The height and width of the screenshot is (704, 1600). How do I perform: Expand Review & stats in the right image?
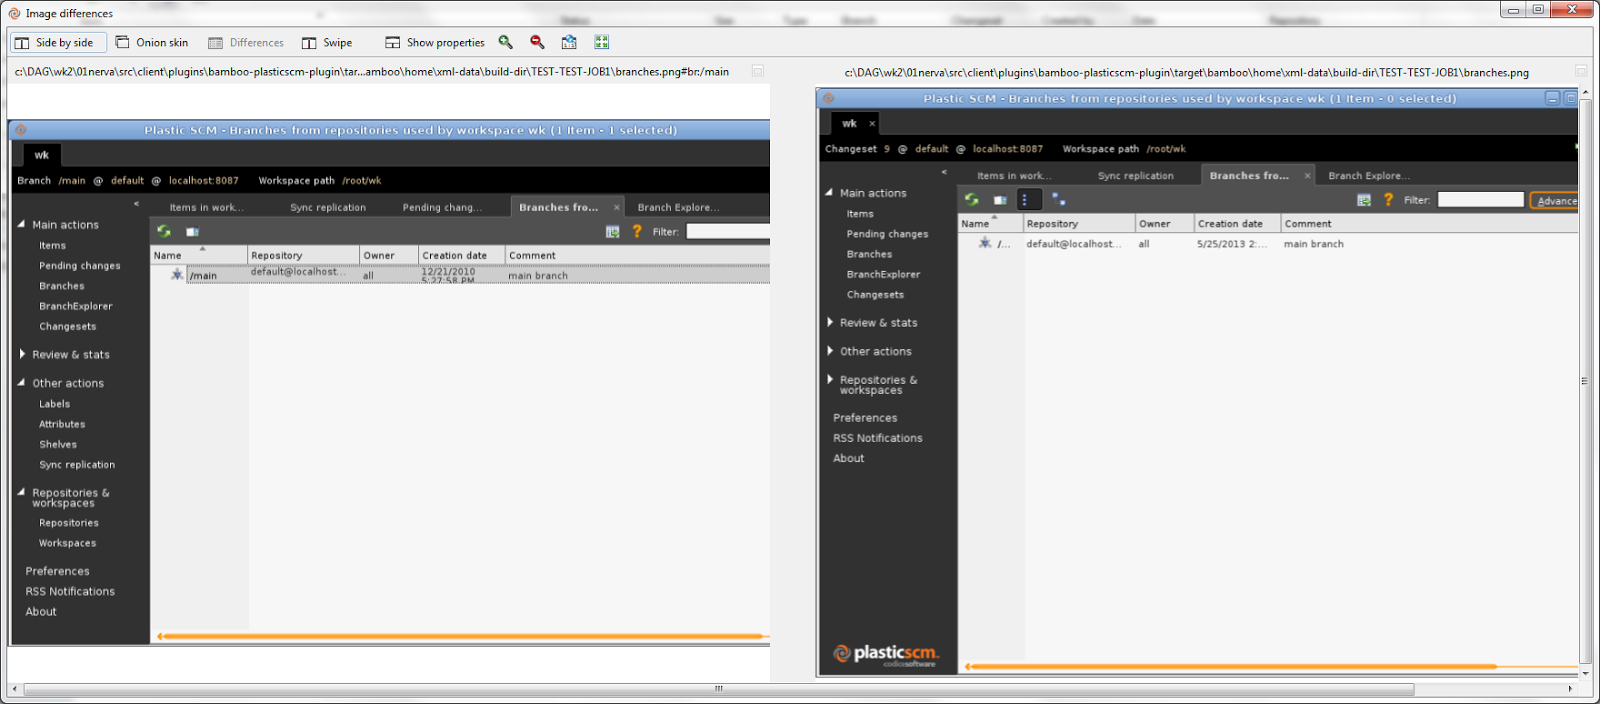(x=830, y=322)
